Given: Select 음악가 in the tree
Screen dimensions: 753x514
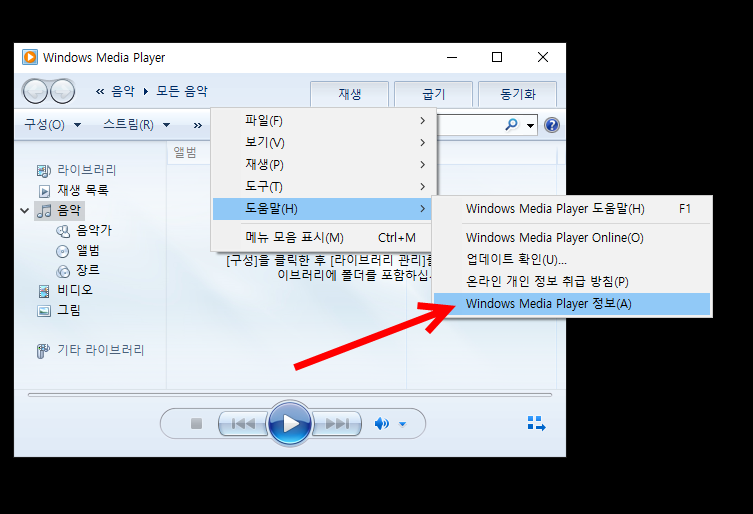Looking at the screenshot, I should coord(94,231).
